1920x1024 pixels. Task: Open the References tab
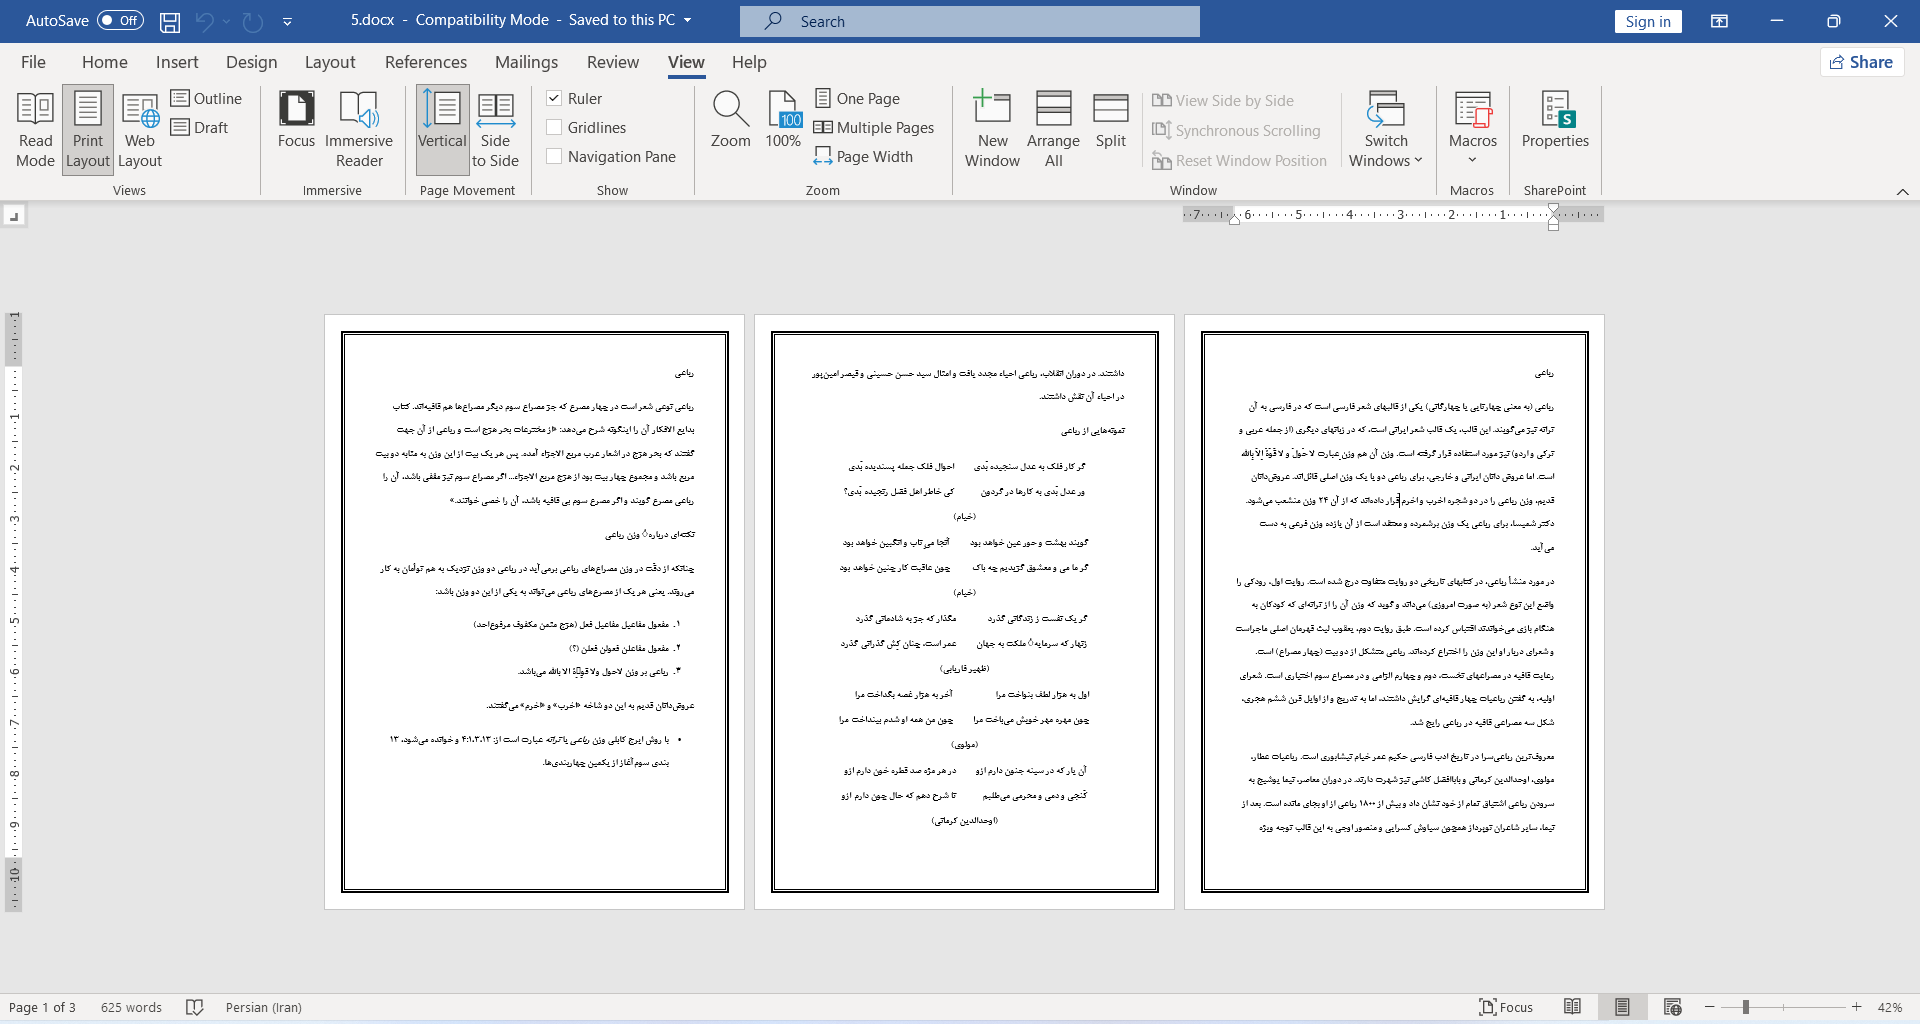[426, 62]
